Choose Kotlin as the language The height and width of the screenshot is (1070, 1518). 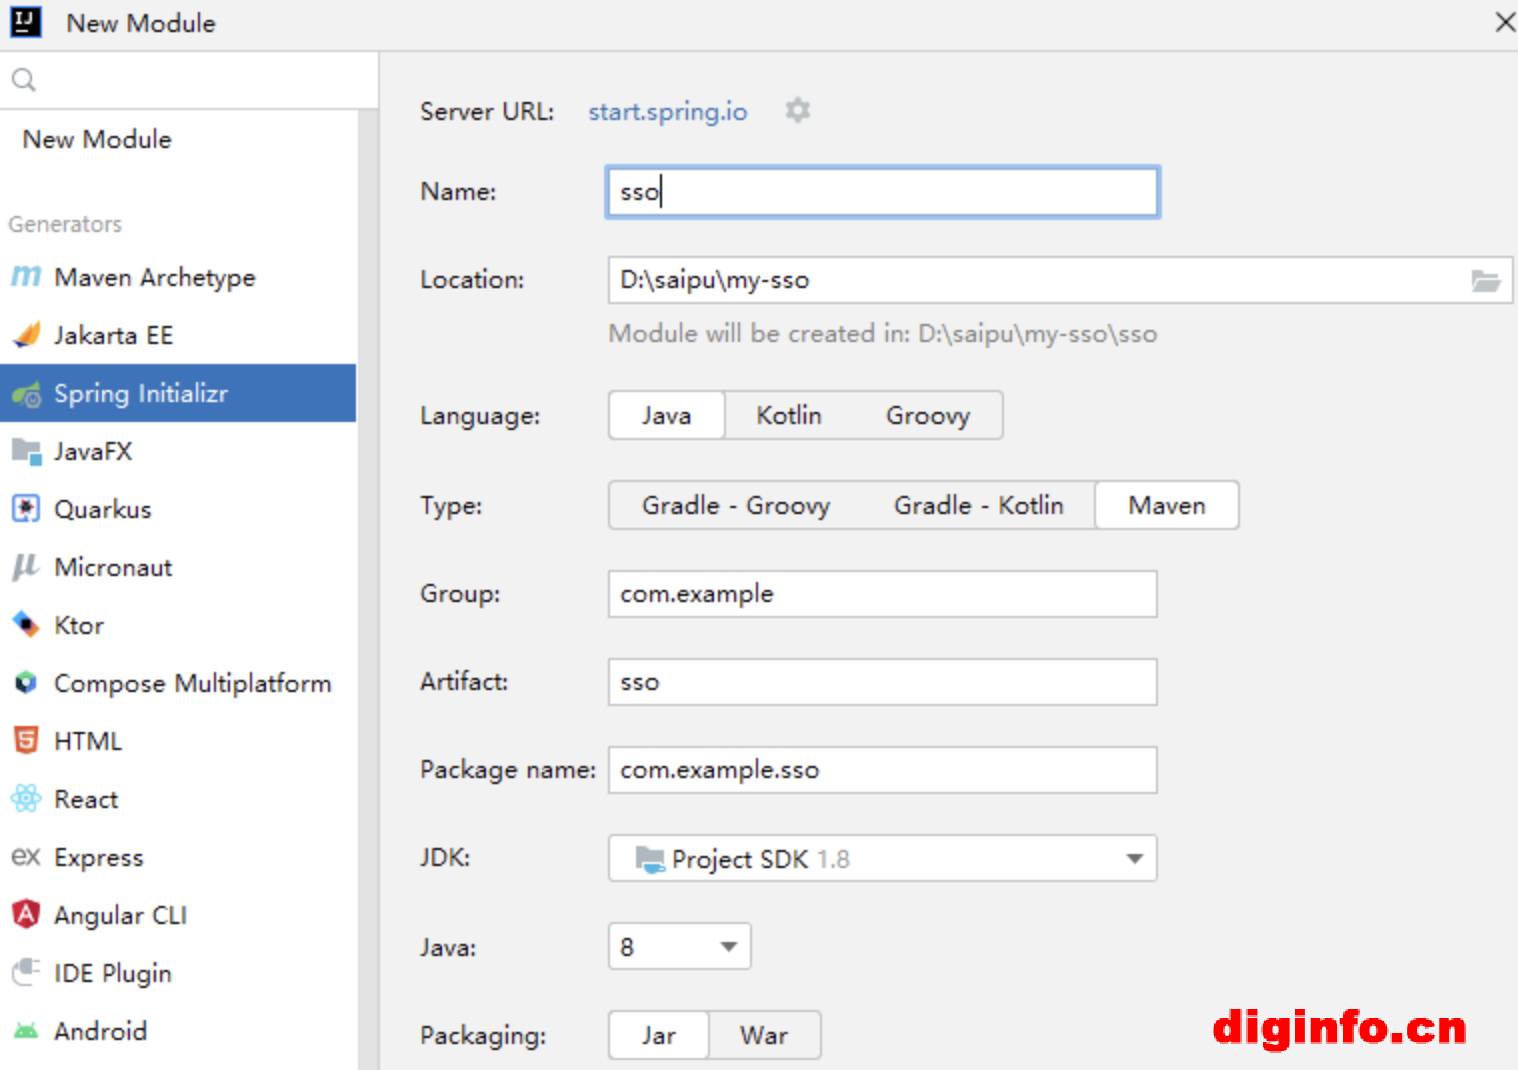788,416
